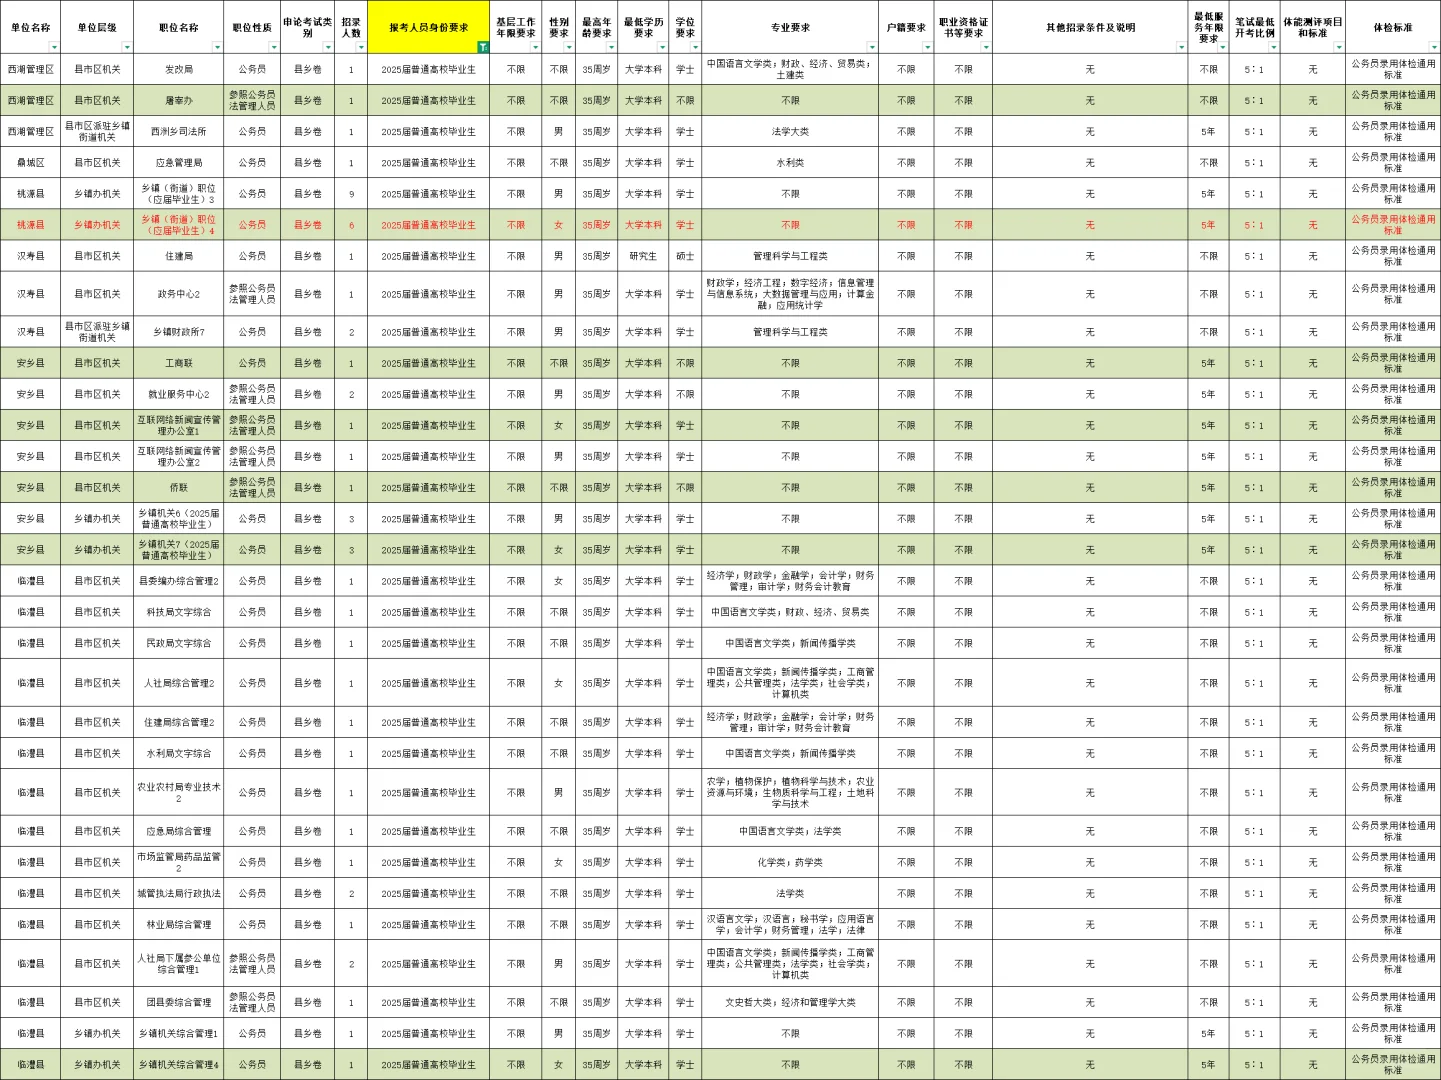Image resolution: width=1441 pixels, height=1080 pixels.
Task: Open the 学位要求 filter dropdown
Action: 695,47
